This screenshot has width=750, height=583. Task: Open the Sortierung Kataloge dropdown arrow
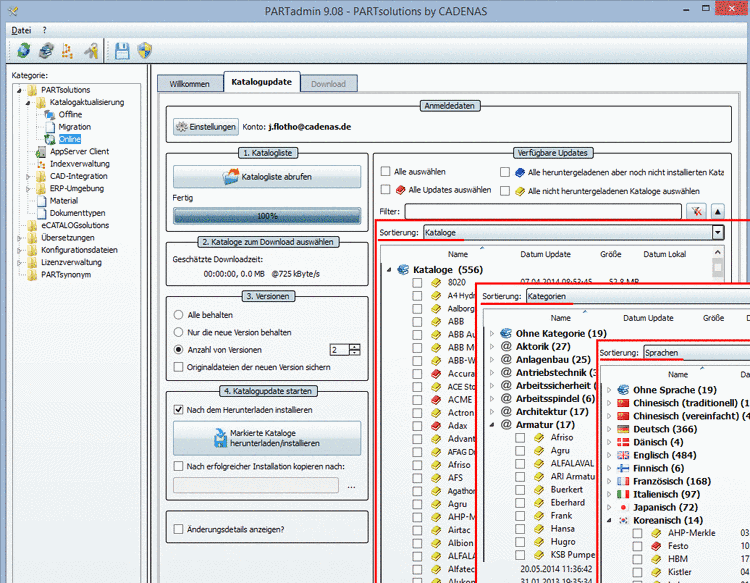coord(717,232)
